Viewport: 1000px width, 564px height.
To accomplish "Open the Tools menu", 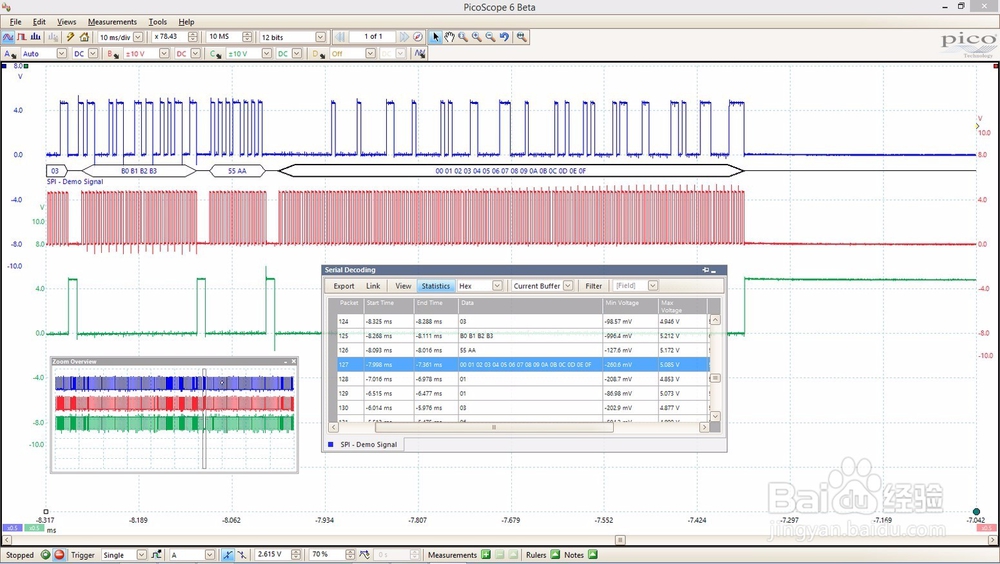I will (158, 22).
